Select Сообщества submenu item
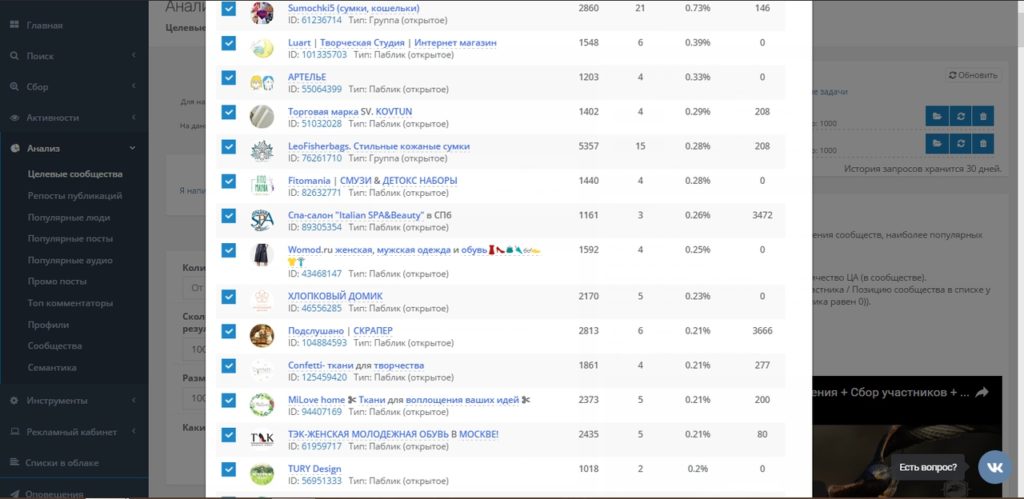Screen dimensions: 1024x499 click(x=55, y=346)
